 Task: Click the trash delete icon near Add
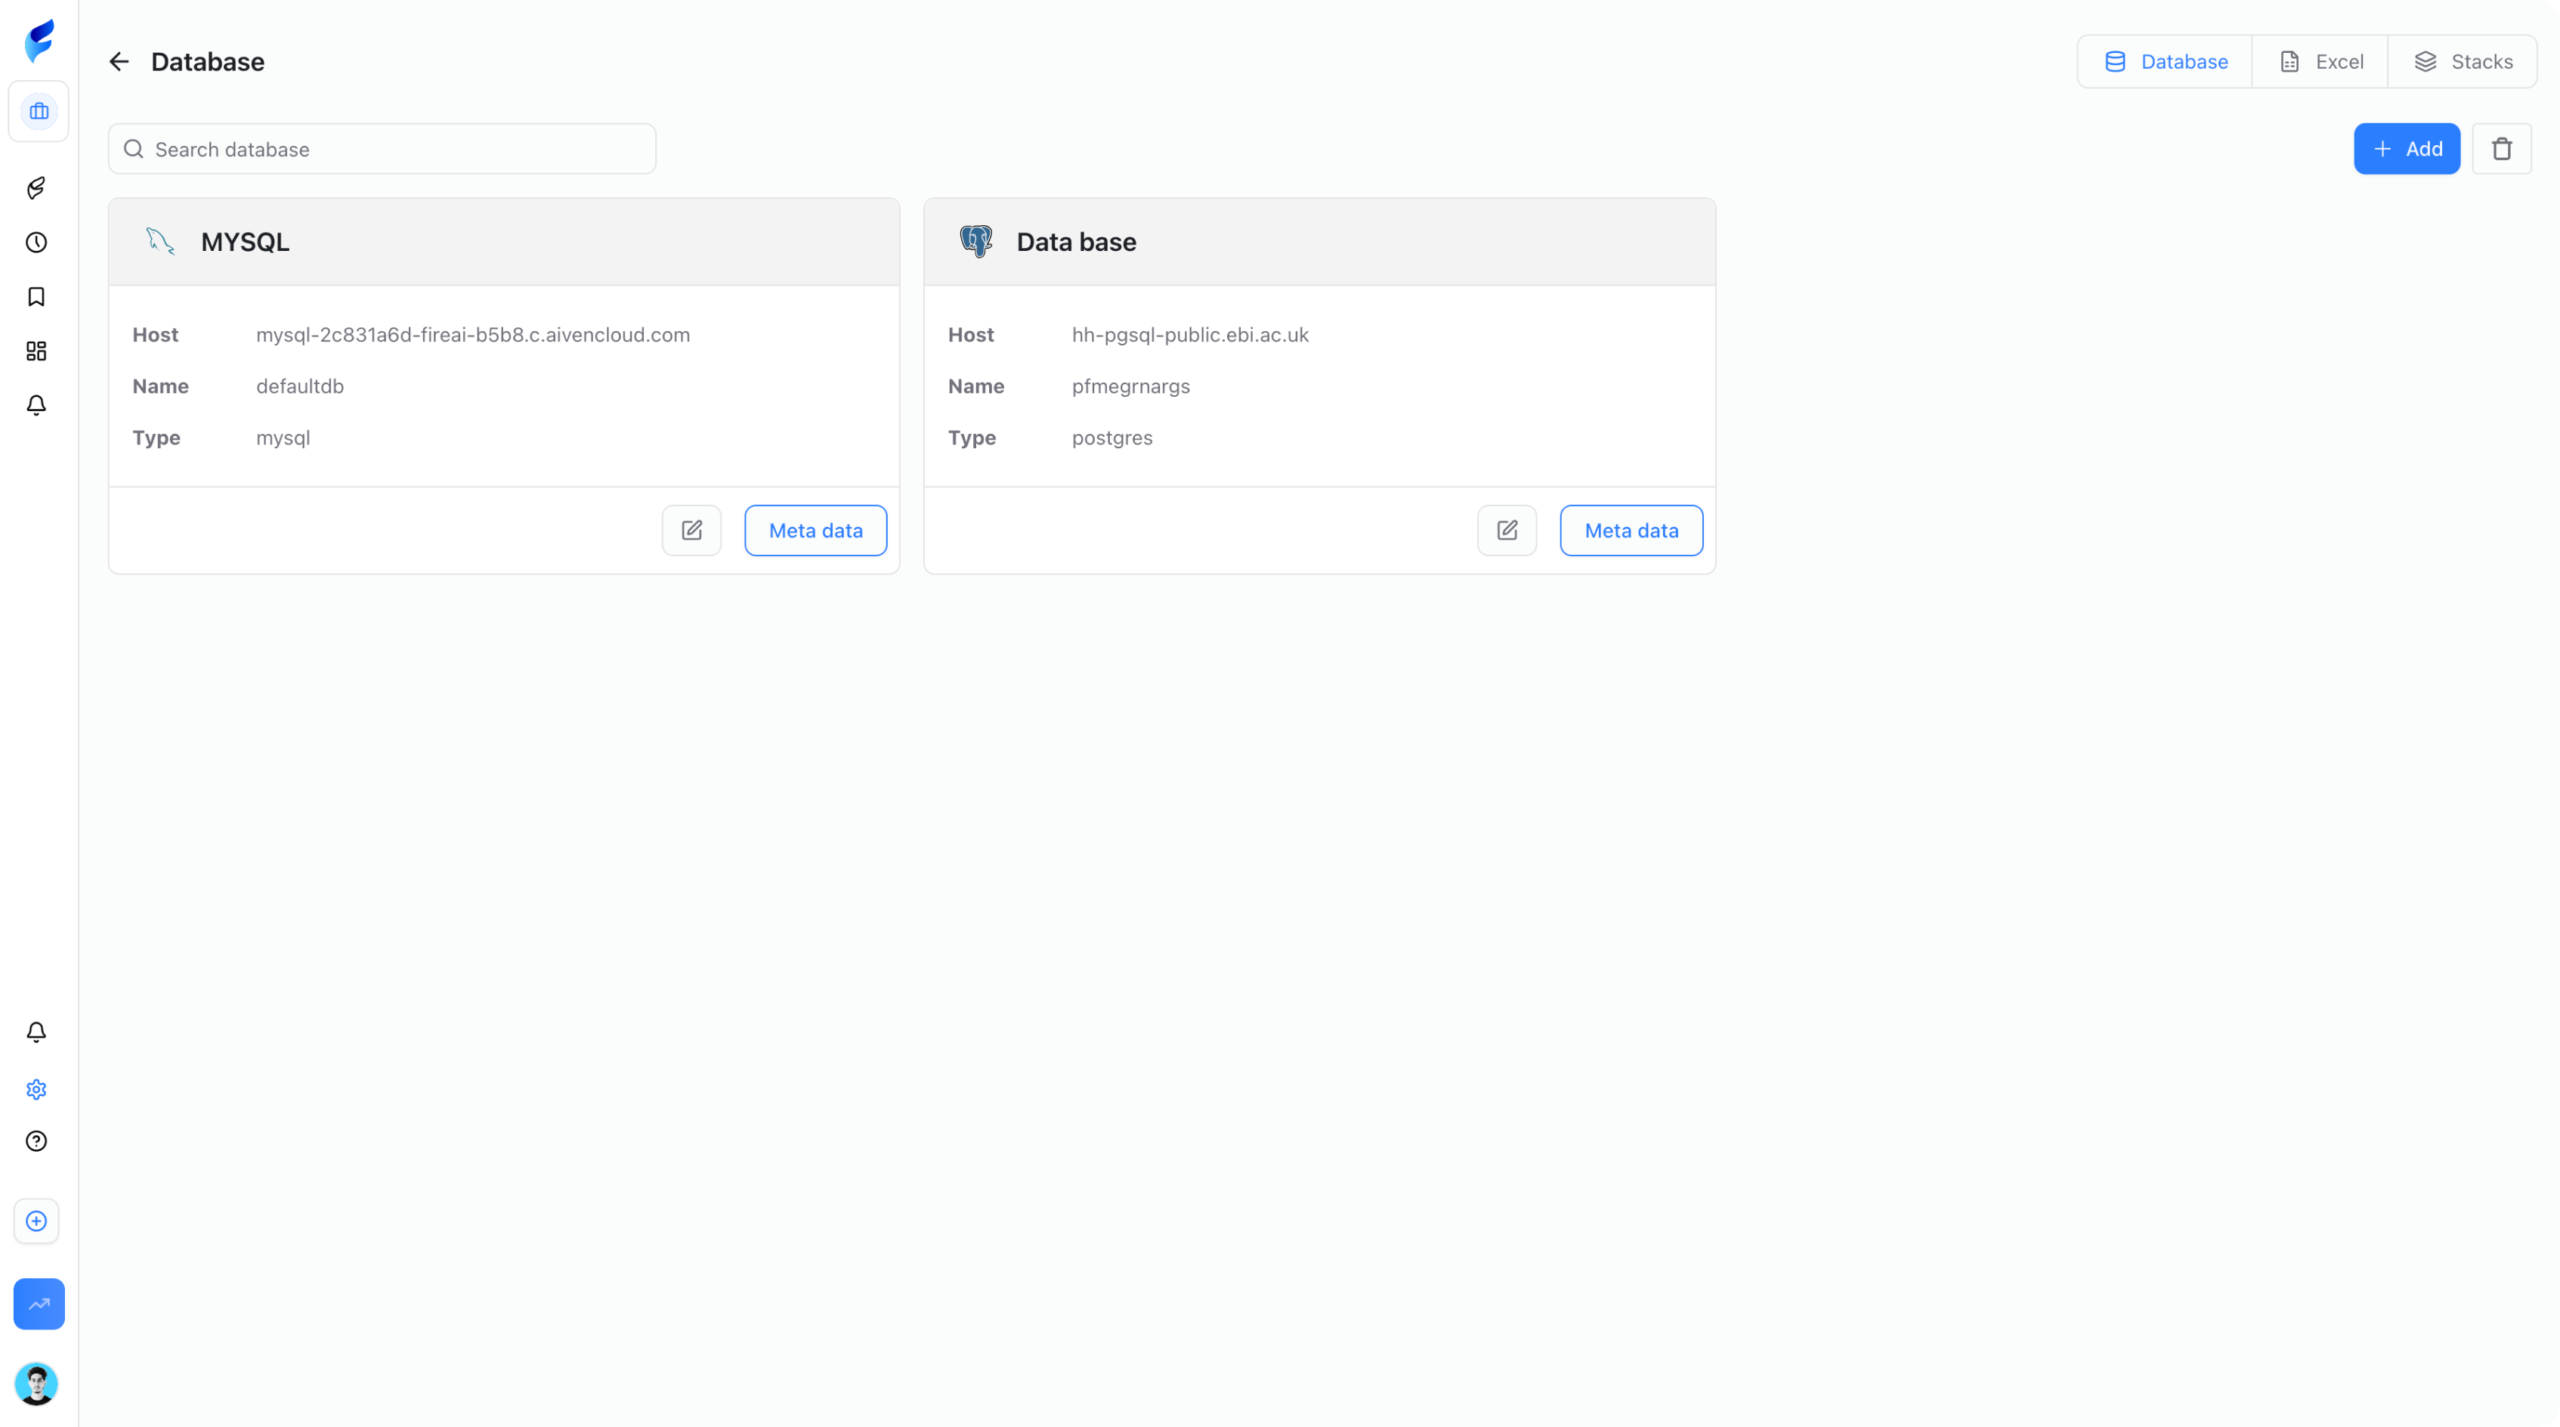pyautogui.click(x=2501, y=149)
